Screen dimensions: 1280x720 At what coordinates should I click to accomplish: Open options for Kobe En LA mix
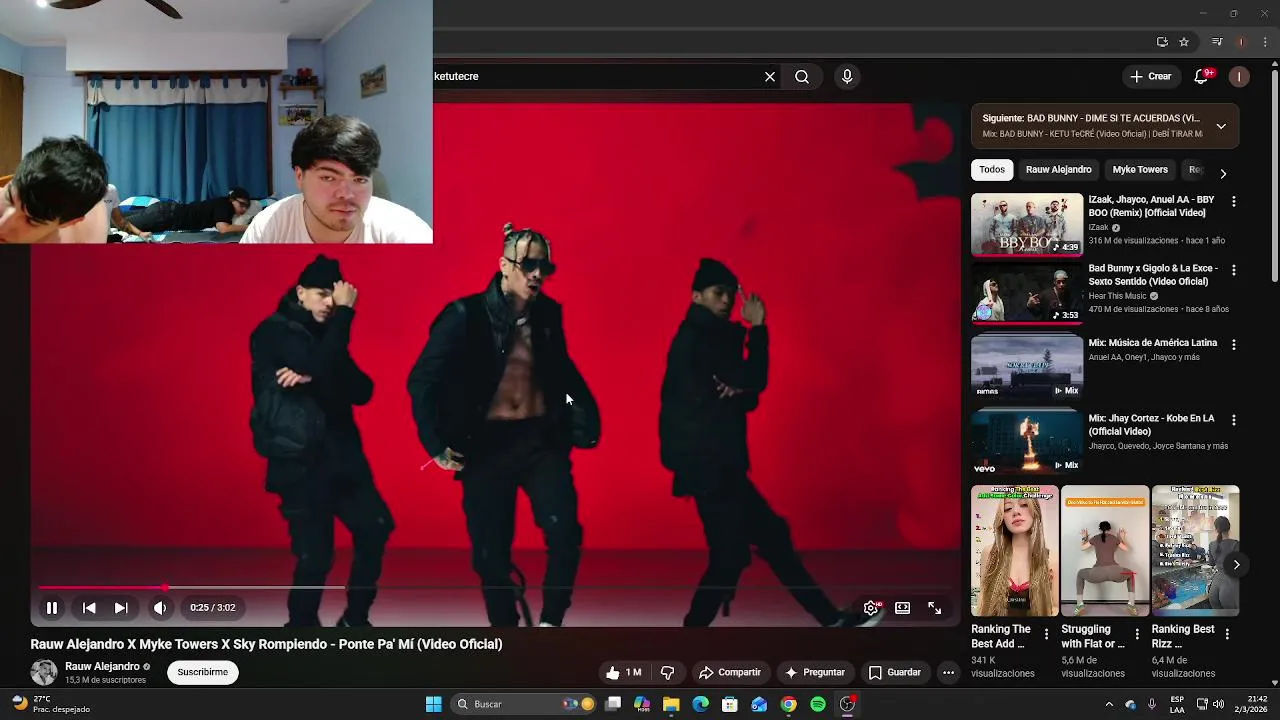1233,420
